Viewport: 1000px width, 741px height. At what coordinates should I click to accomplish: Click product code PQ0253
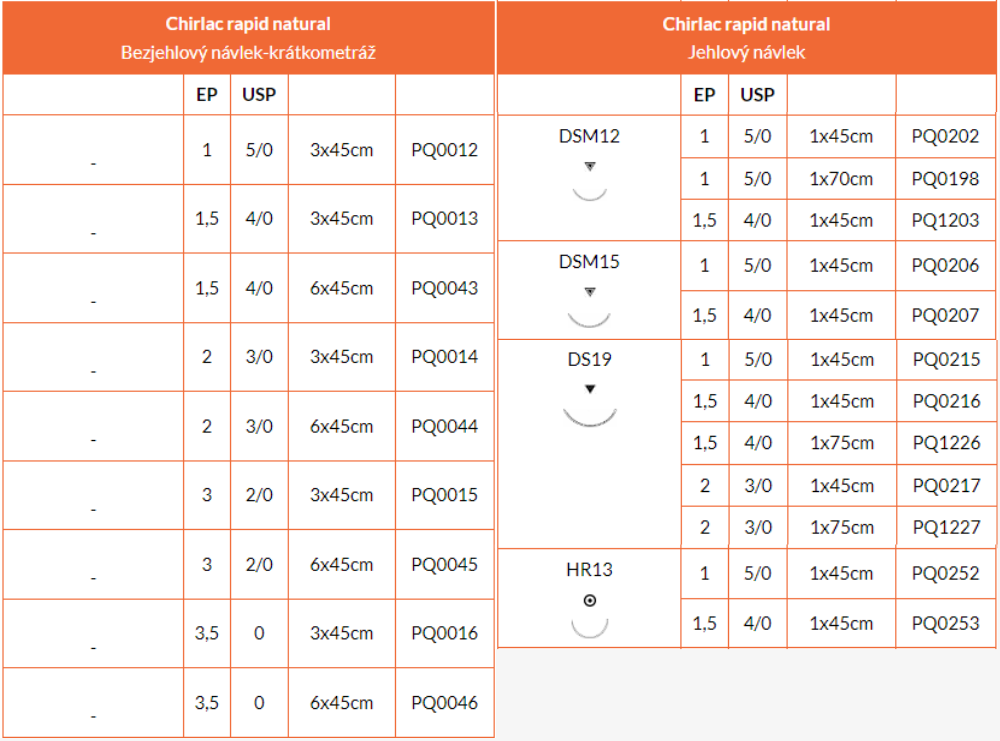pyautogui.click(x=945, y=623)
